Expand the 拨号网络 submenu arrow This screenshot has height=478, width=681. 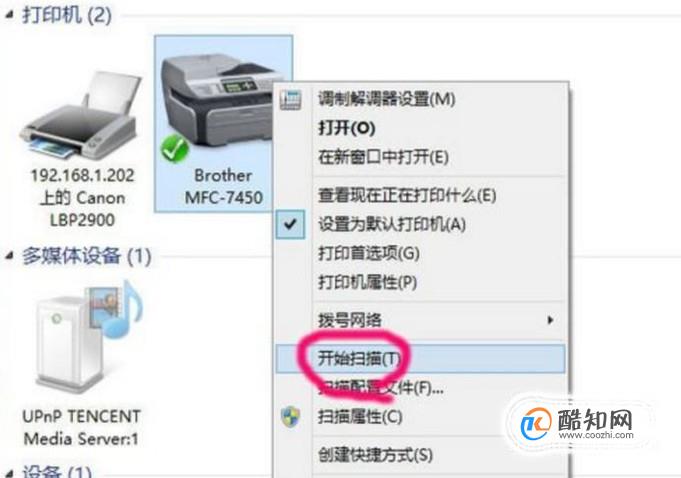(550, 320)
